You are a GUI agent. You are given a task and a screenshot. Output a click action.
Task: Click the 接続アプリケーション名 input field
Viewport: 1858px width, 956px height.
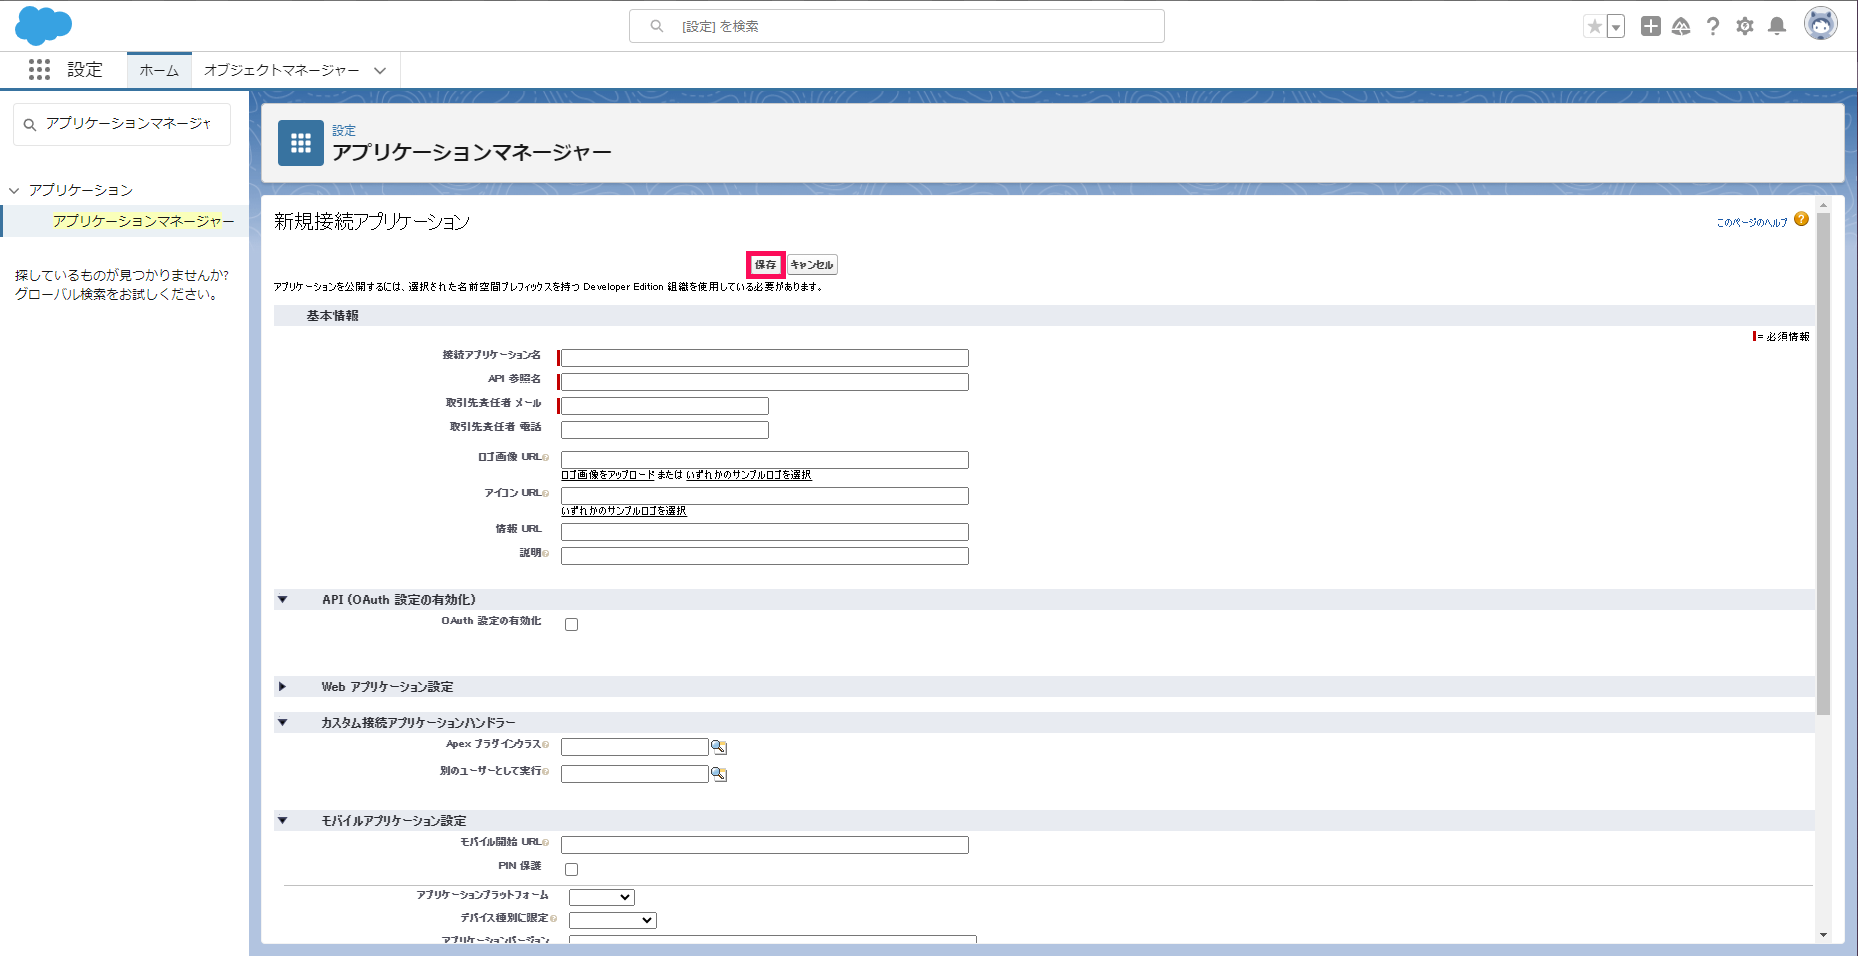764,358
